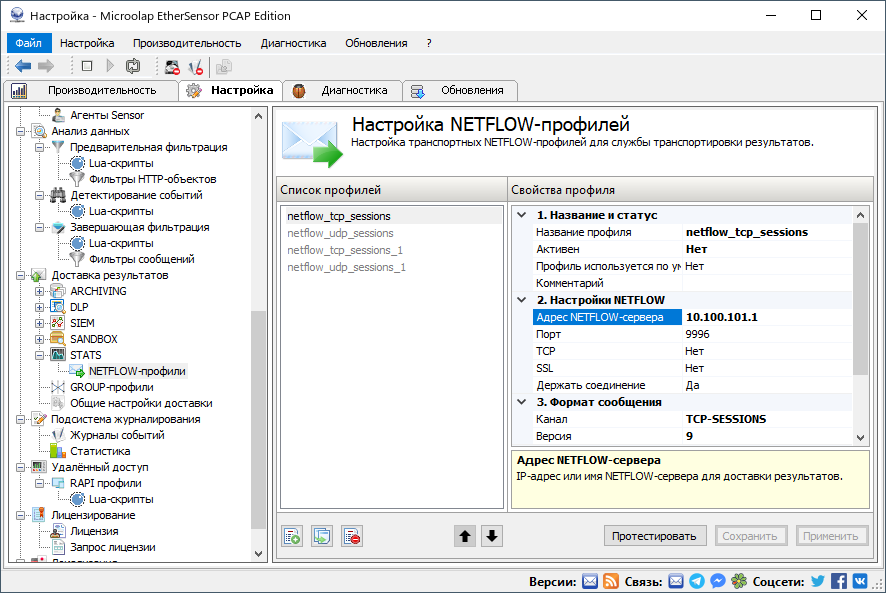Image resolution: width=886 pixels, height=593 pixels.
Task: Click the Протестировать button
Action: [655, 535]
